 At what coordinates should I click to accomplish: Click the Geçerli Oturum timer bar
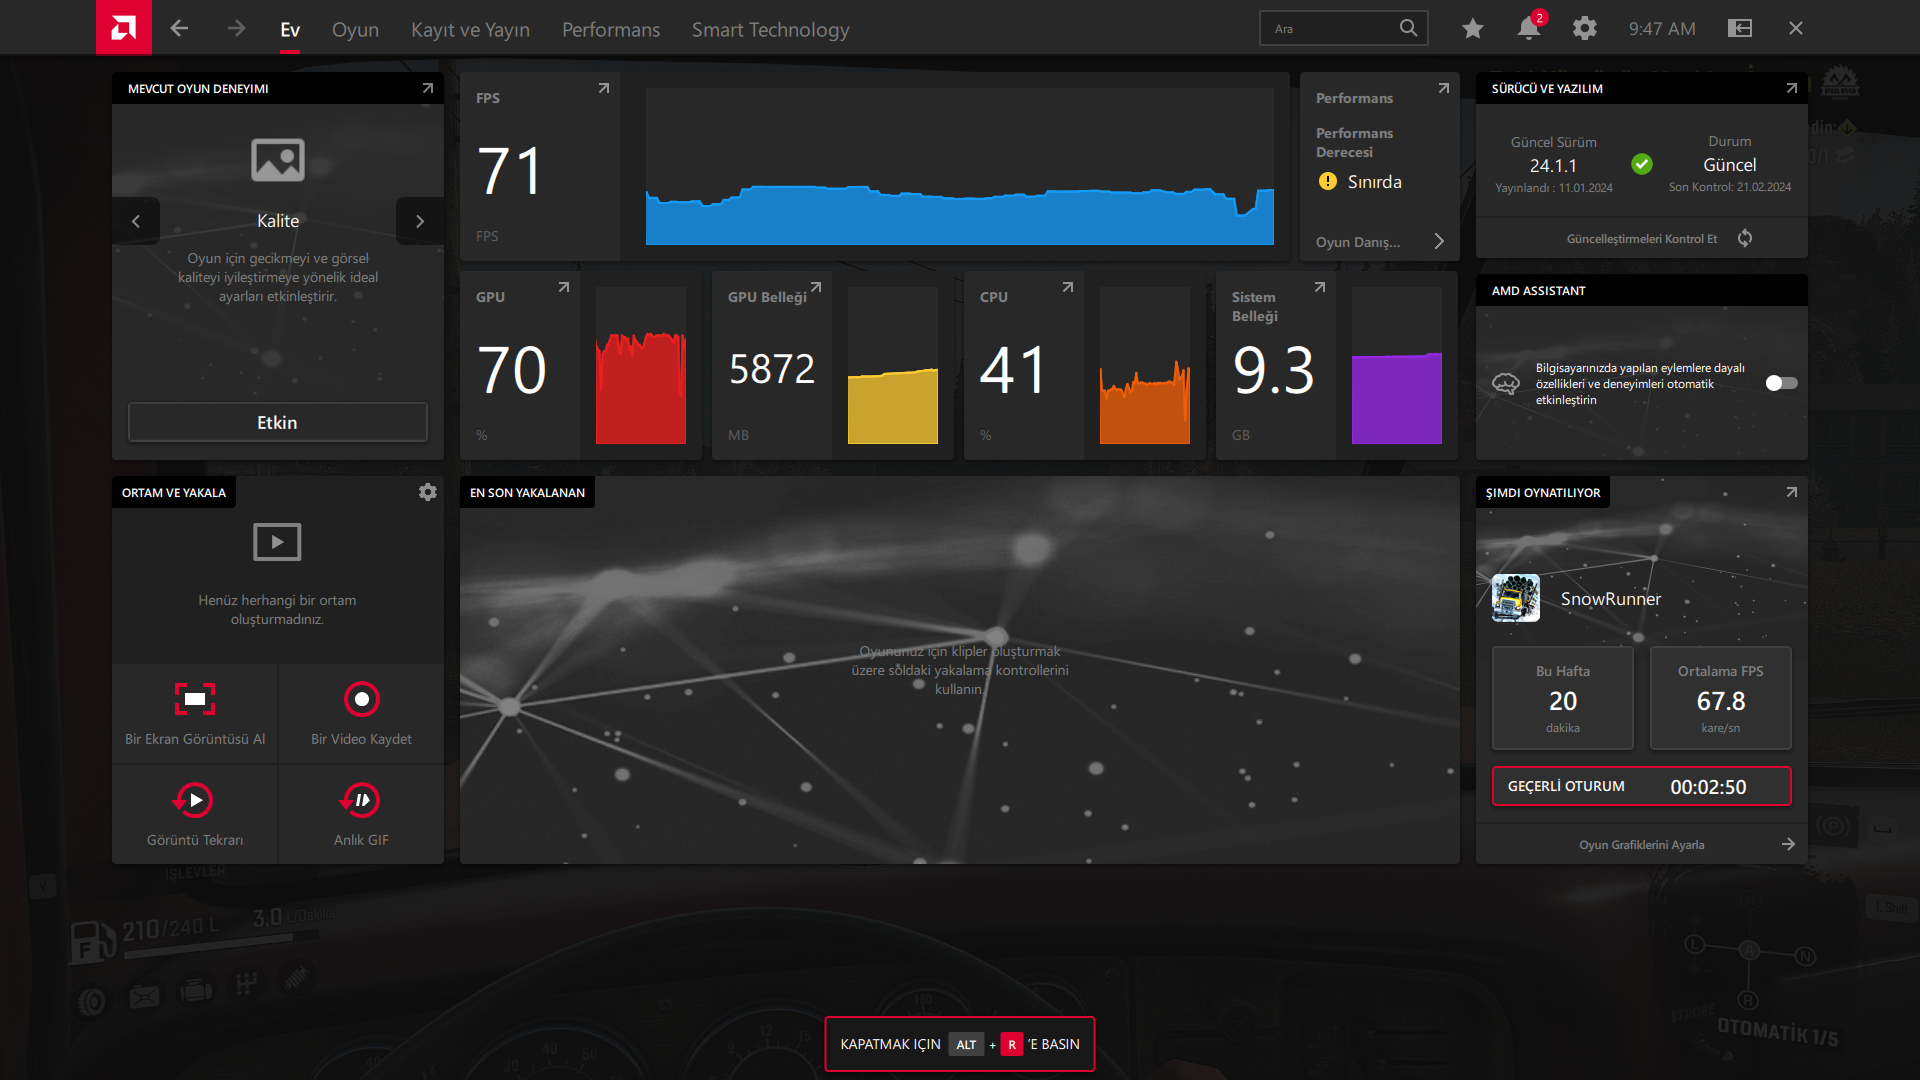point(1642,786)
